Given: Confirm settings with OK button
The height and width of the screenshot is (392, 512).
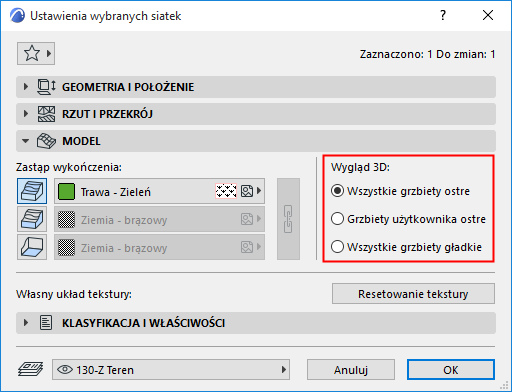Looking at the screenshot, I should 451,370.
